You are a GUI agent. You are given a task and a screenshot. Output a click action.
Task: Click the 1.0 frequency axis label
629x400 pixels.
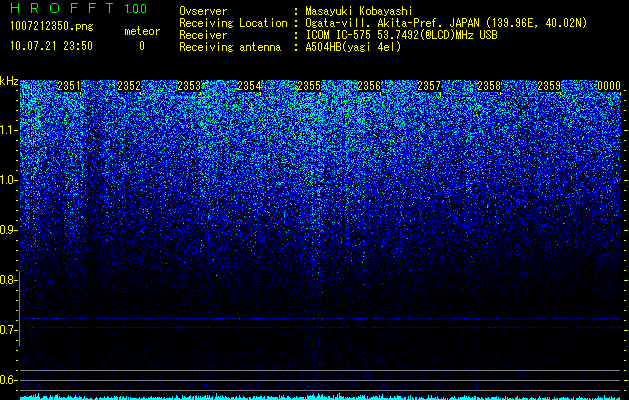[x=9, y=180]
